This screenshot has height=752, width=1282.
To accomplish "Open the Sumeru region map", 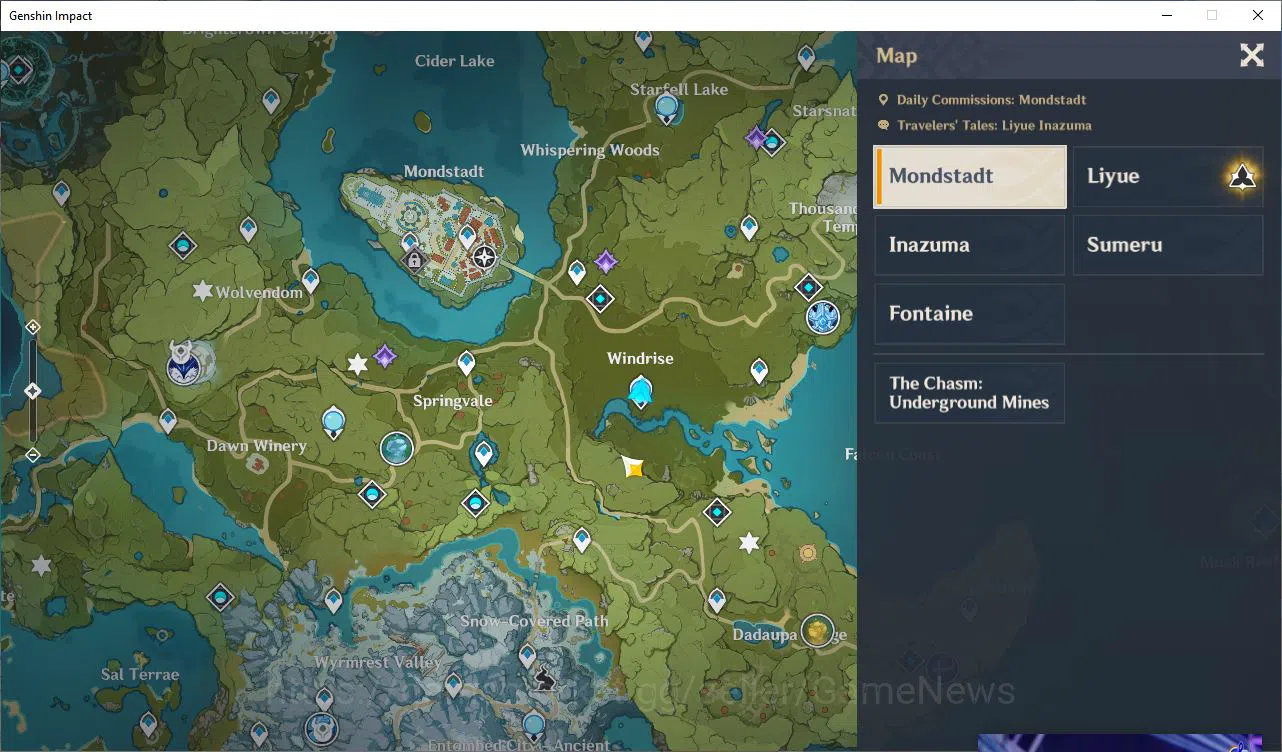I will tap(1168, 245).
